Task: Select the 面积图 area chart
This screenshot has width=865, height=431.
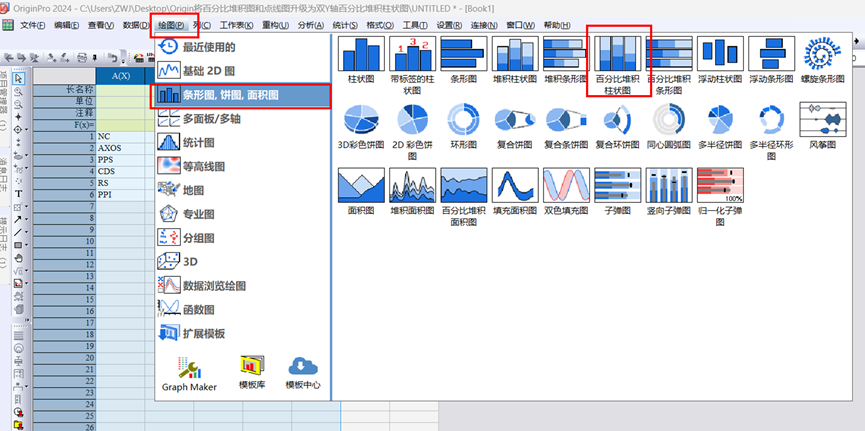Action: click(361, 192)
